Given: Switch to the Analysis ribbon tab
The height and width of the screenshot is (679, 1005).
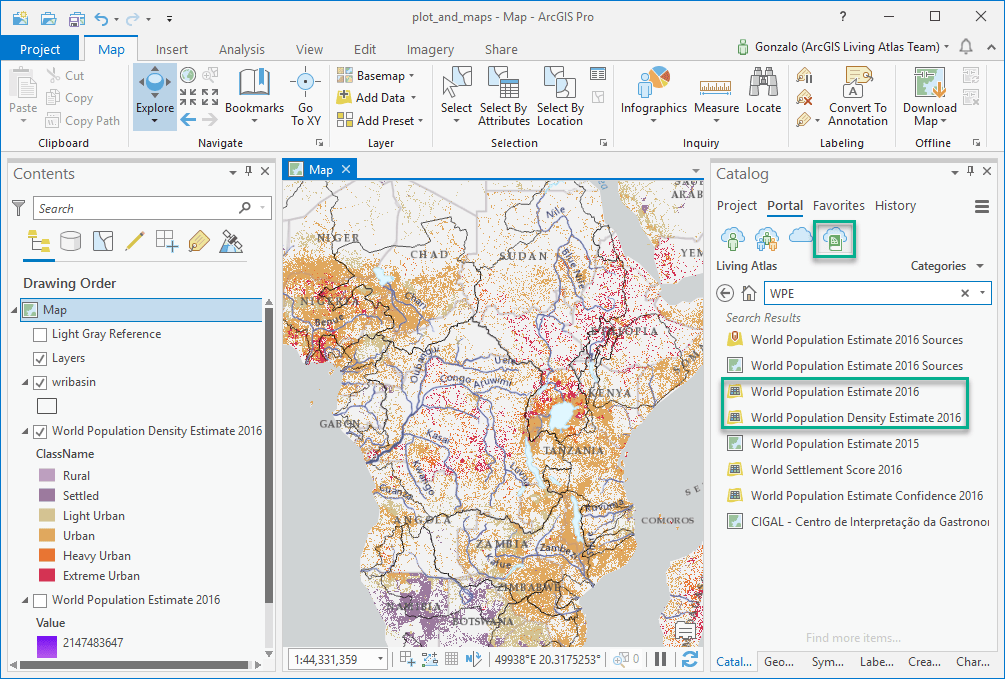Looking at the screenshot, I should [242, 49].
